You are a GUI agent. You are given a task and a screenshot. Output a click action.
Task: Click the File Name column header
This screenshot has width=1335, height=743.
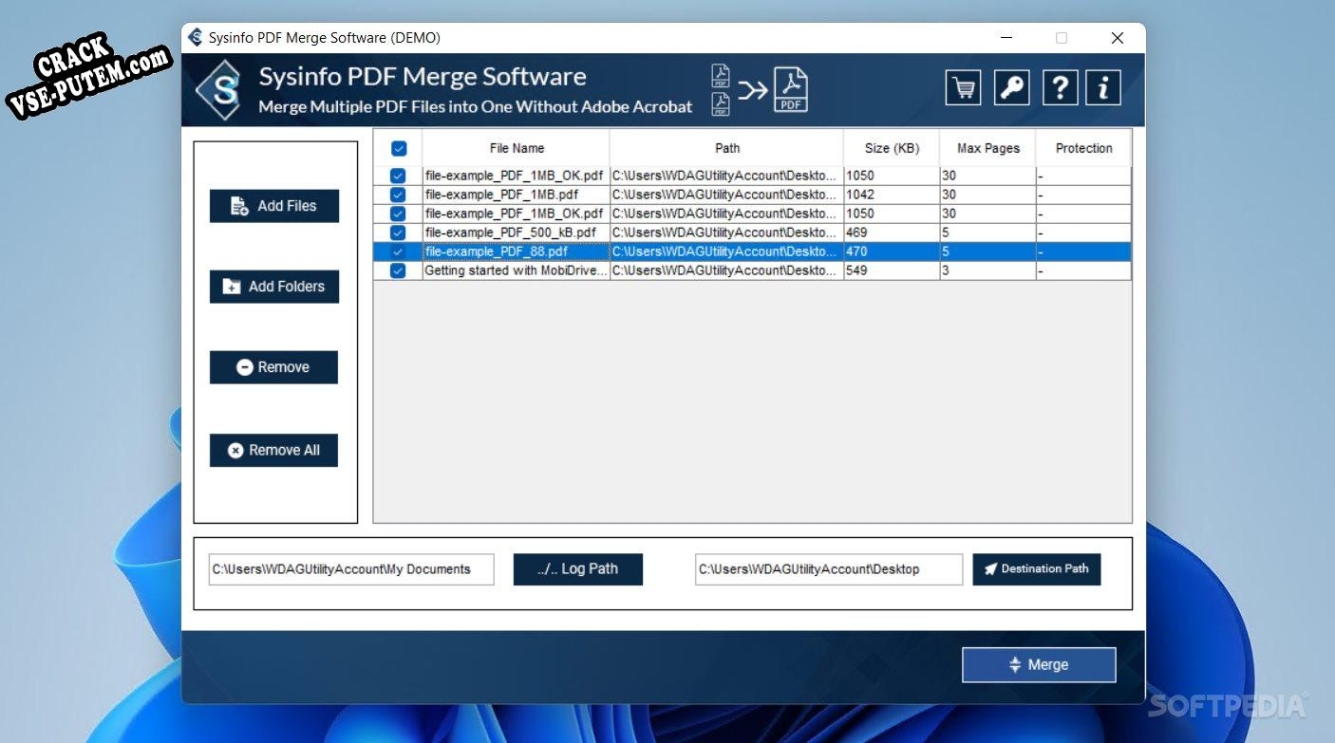517,148
